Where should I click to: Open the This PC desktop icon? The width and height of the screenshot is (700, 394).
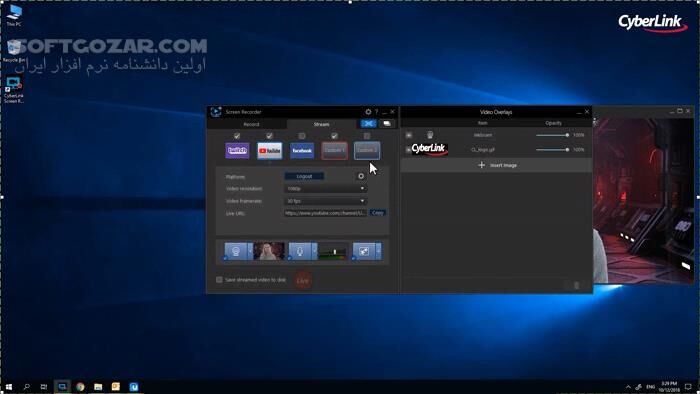[x=14, y=16]
